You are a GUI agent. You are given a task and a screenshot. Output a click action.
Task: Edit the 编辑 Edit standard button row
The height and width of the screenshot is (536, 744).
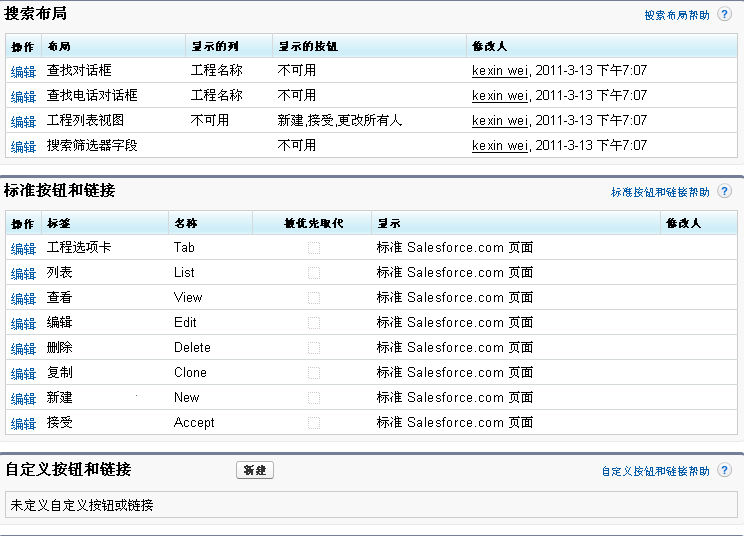coord(23,324)
